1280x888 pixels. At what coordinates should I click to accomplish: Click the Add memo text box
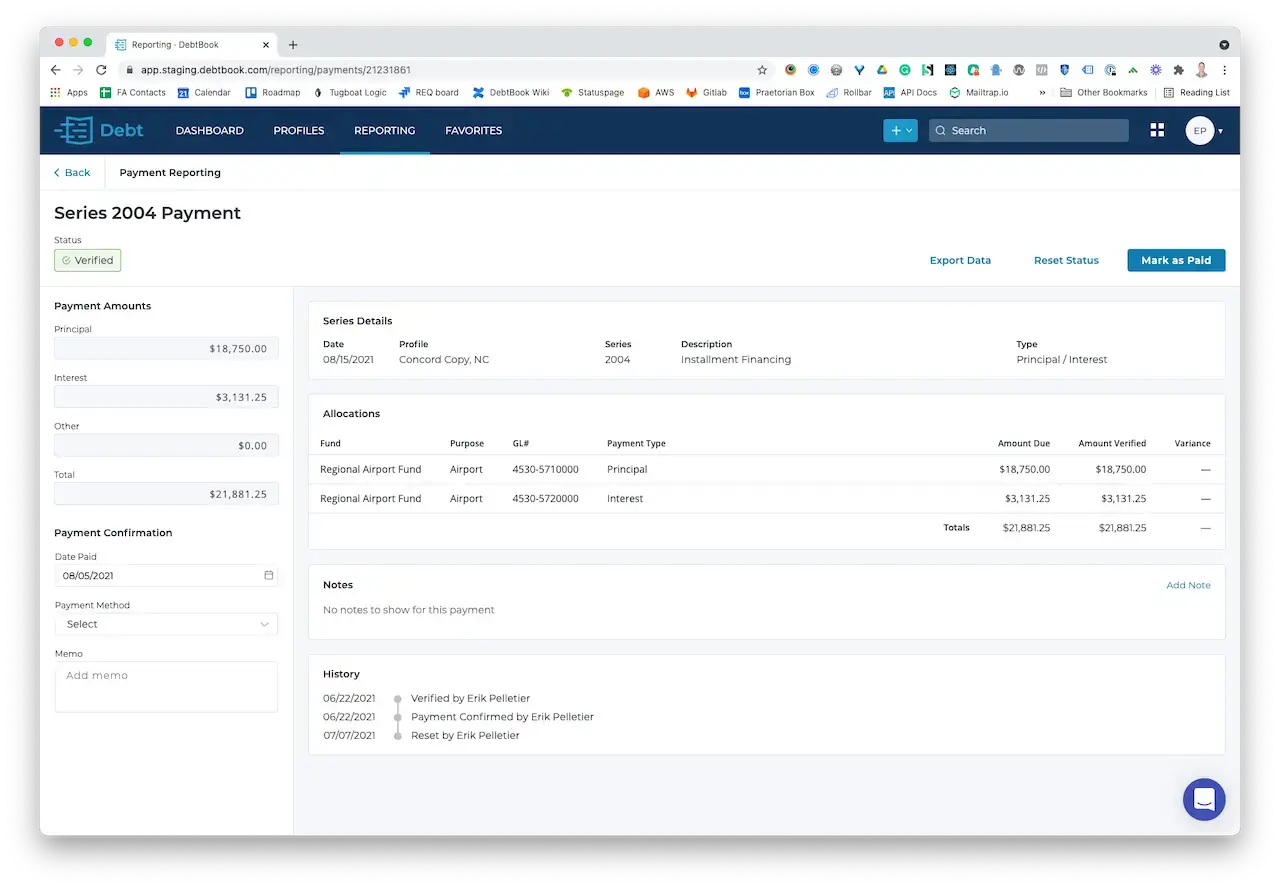tap(166, 686)
